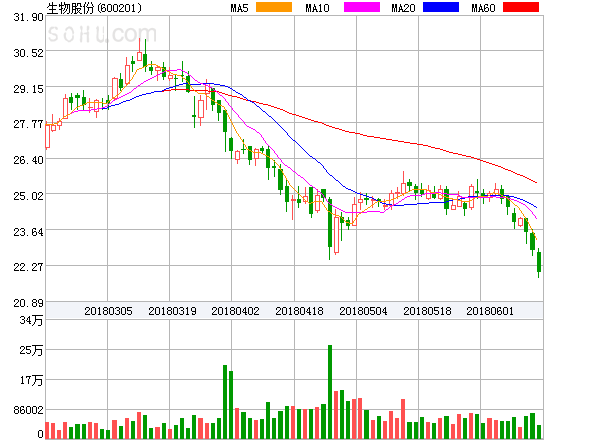This screenshot has height=440, width=600.
Task: Click the 30.52 price axis label
Action: point(28,53)
